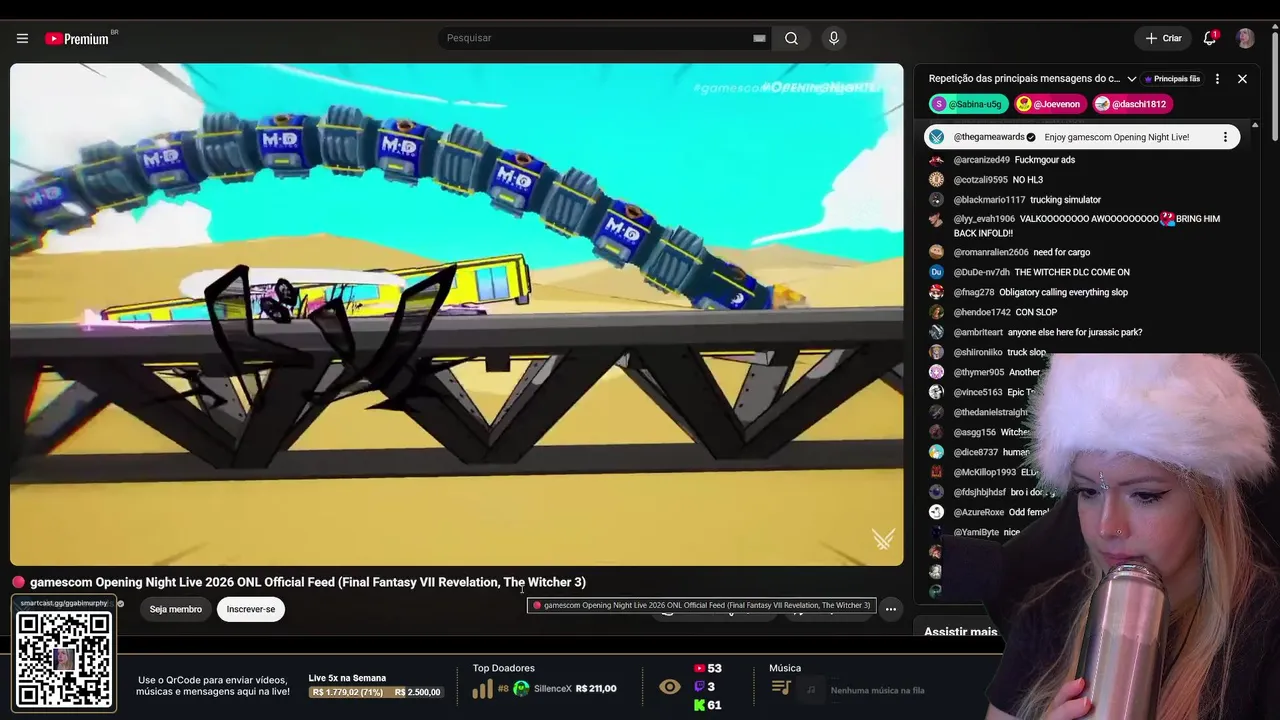Click username @lyy_evah1906 in chat

pos(984,219)
